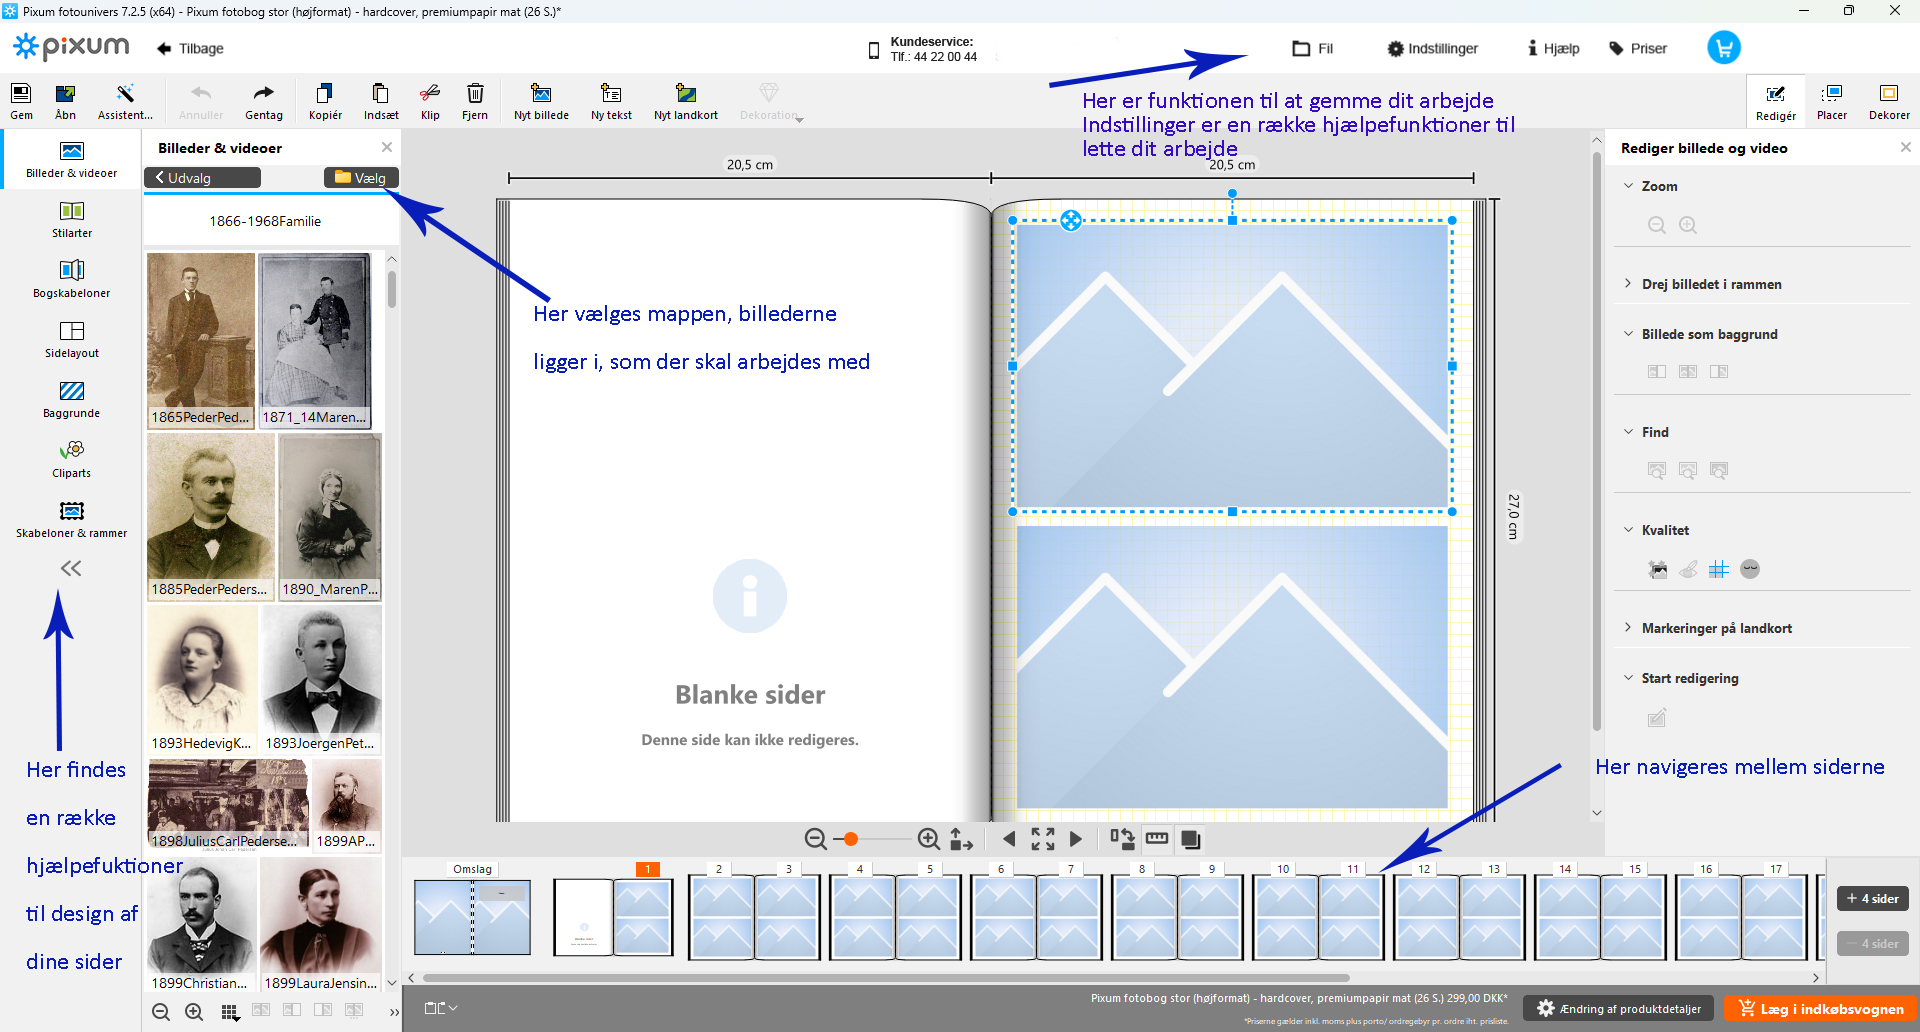
Task: Switch to the Placer tab
Action: tap(1831, 101)
